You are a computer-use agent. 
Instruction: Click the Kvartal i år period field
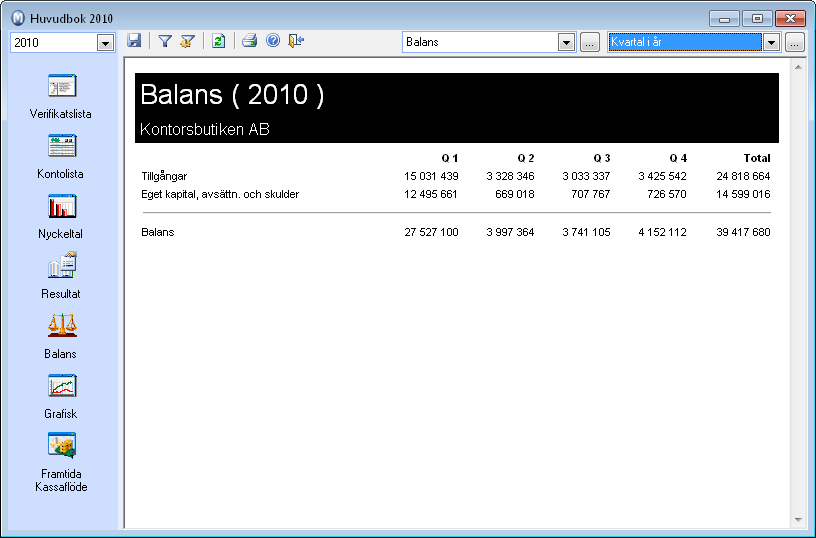click(x=685, y=42)
